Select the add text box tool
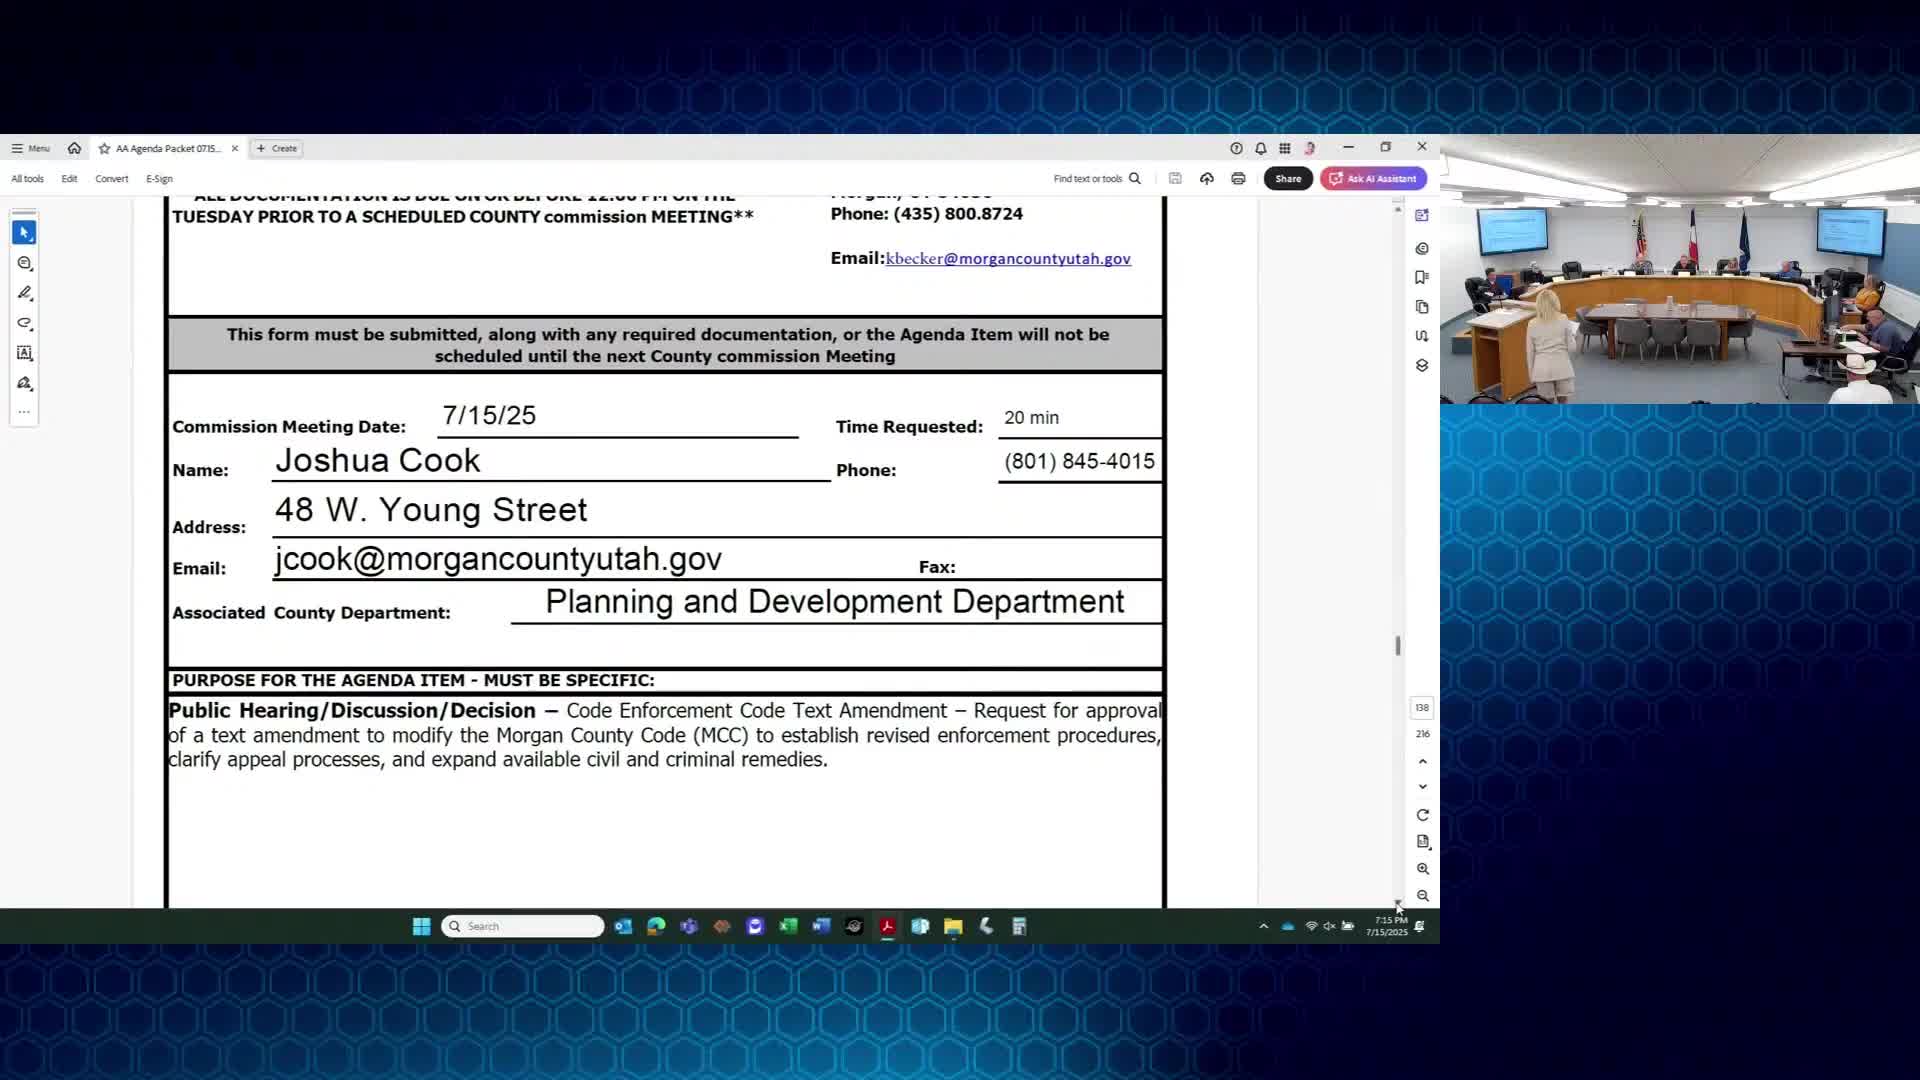This screenshot has height=1080, width=1920. tap(25, 353)
